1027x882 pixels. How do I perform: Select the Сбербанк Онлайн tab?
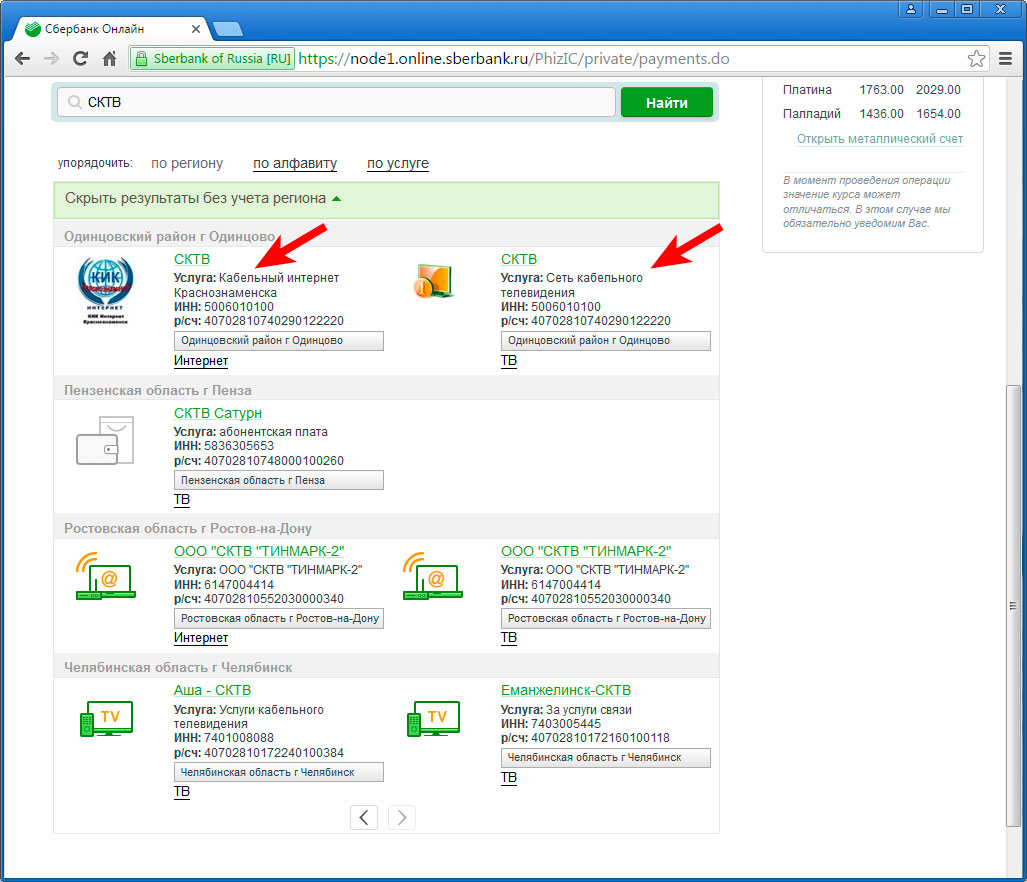click(x=111, y=29)
